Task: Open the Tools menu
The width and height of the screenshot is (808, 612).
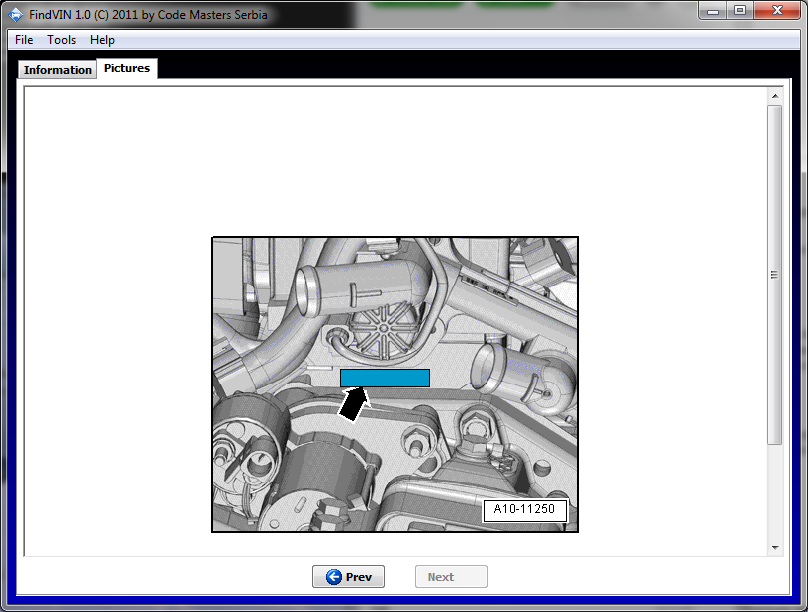Action: point(61,40)
